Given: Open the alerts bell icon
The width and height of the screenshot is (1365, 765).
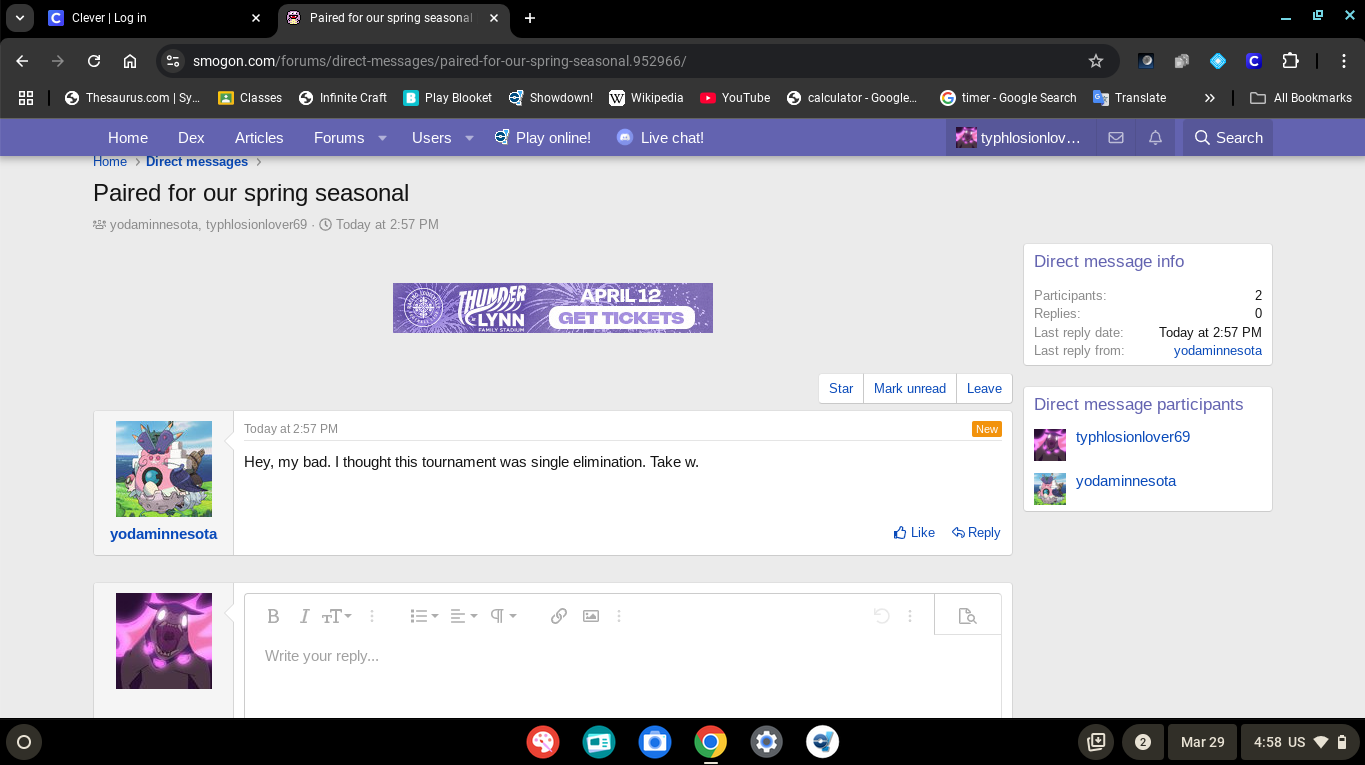Looking at the screenshot, I should coord(1155,138).
